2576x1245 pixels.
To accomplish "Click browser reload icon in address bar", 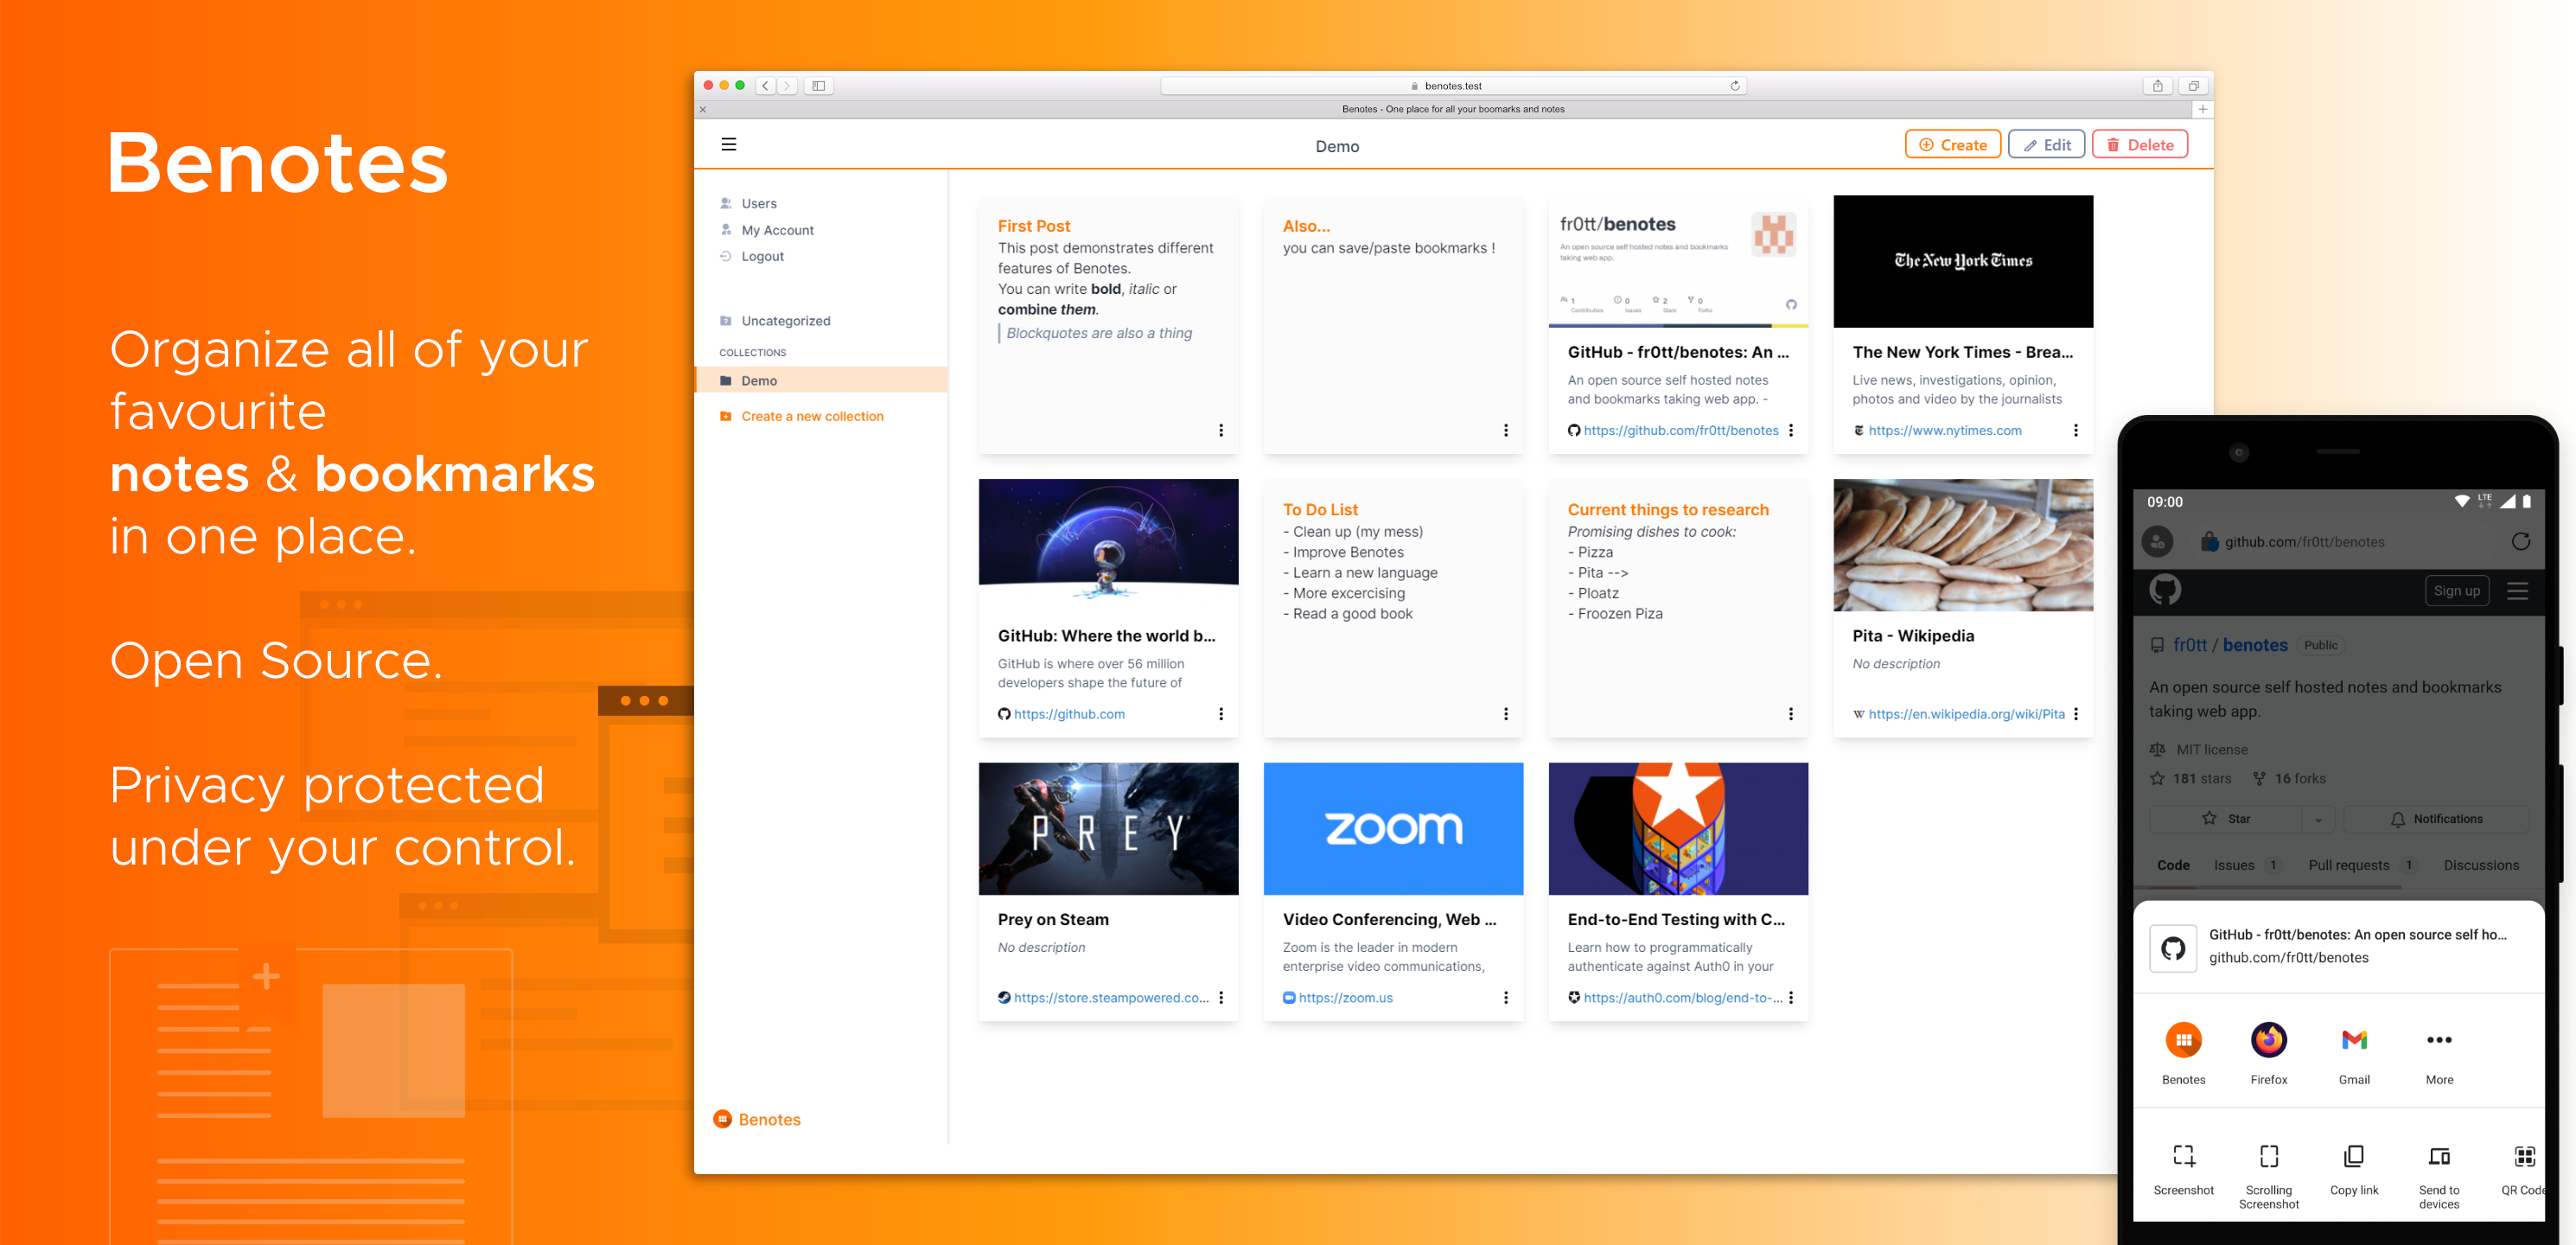I will point(1735,86).
